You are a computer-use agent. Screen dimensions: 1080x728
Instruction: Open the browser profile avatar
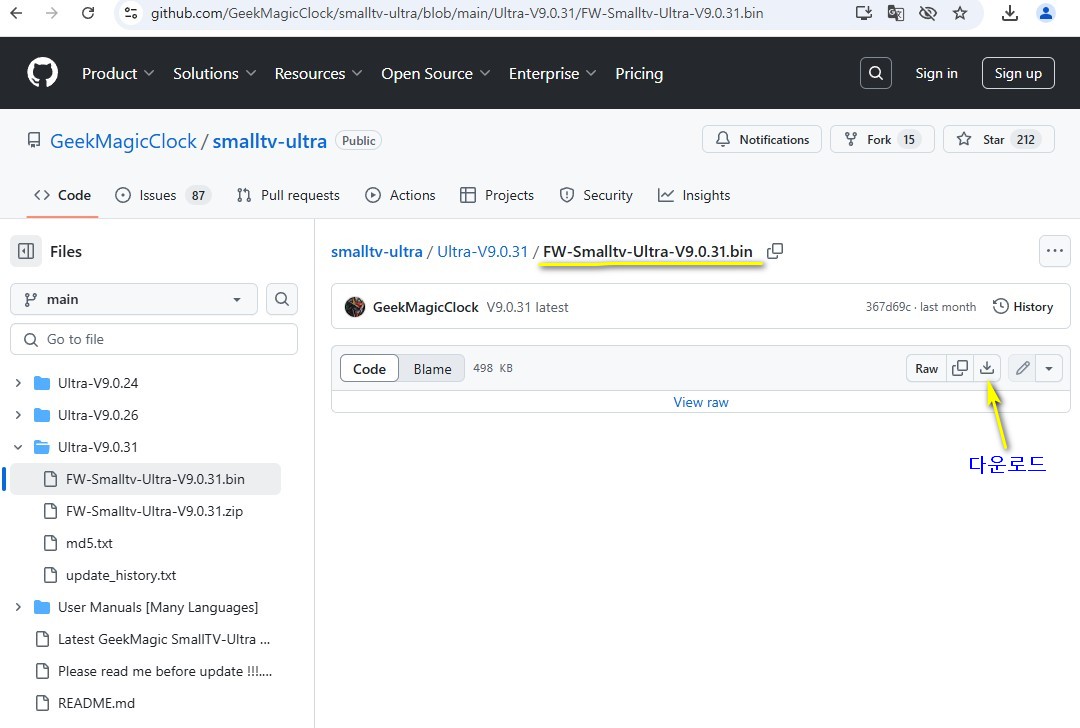point(1046,12)
